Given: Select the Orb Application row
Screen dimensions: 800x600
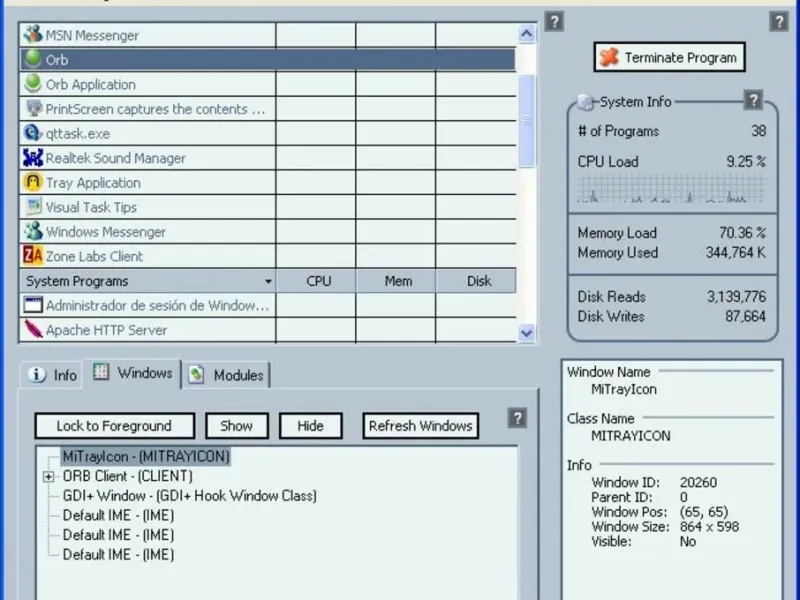Looking at the screenshot, I should coord(268,84).
